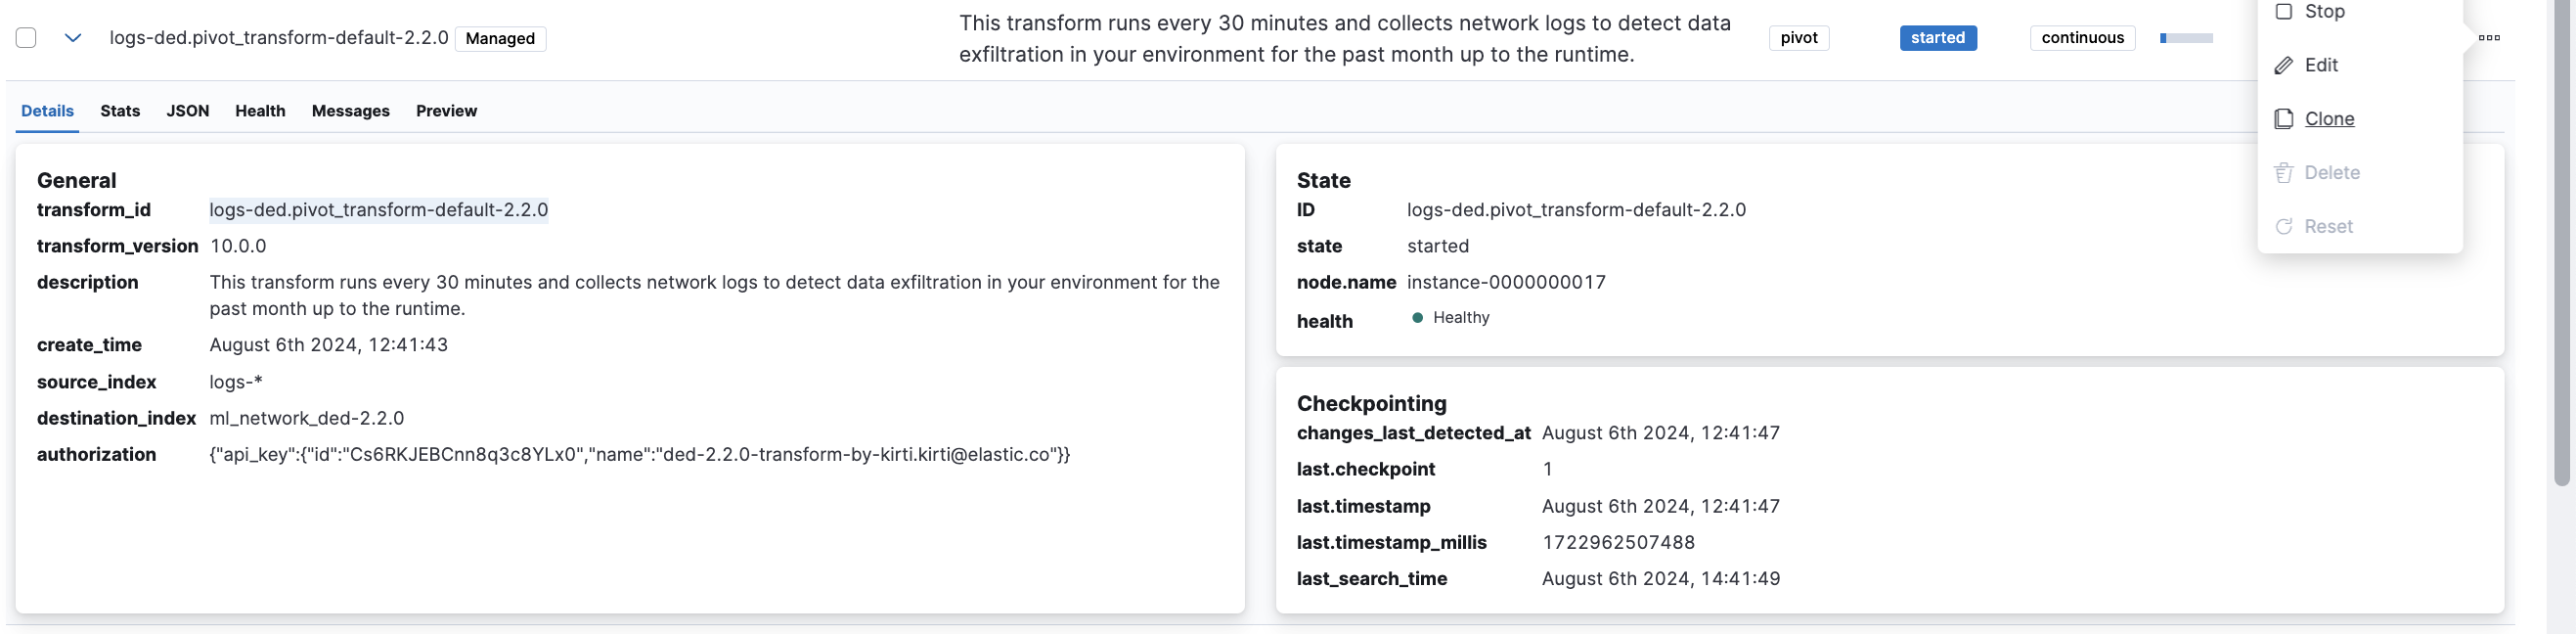Show the Health tab
2576x634 pixels.
260,111
